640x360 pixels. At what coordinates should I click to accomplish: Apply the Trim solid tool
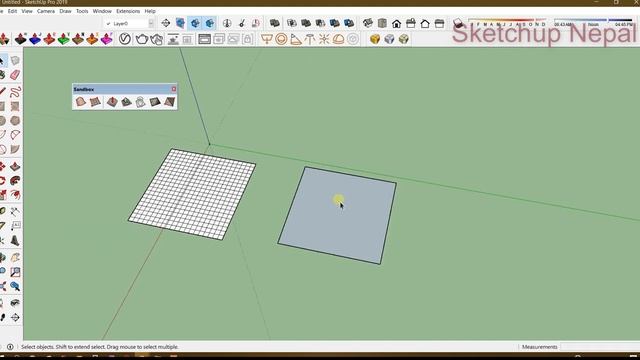[334, 23]
